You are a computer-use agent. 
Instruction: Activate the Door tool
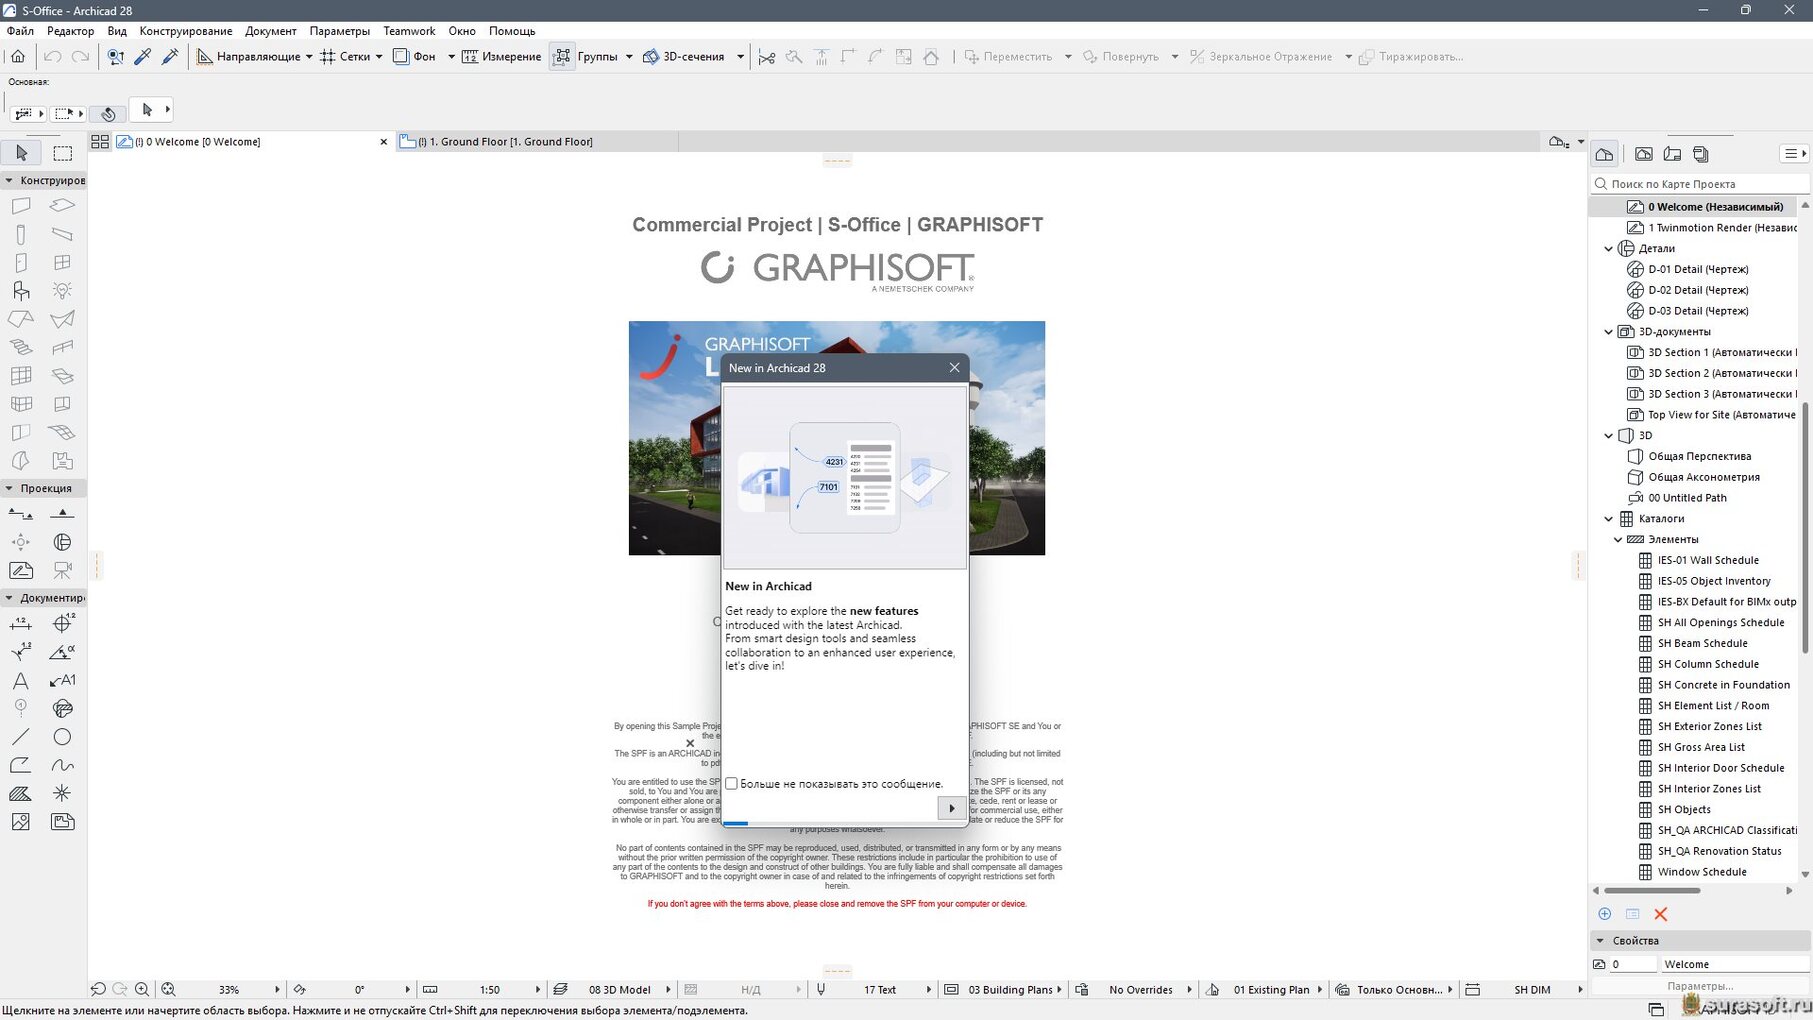pyautogui.click(x=21, y=262)
